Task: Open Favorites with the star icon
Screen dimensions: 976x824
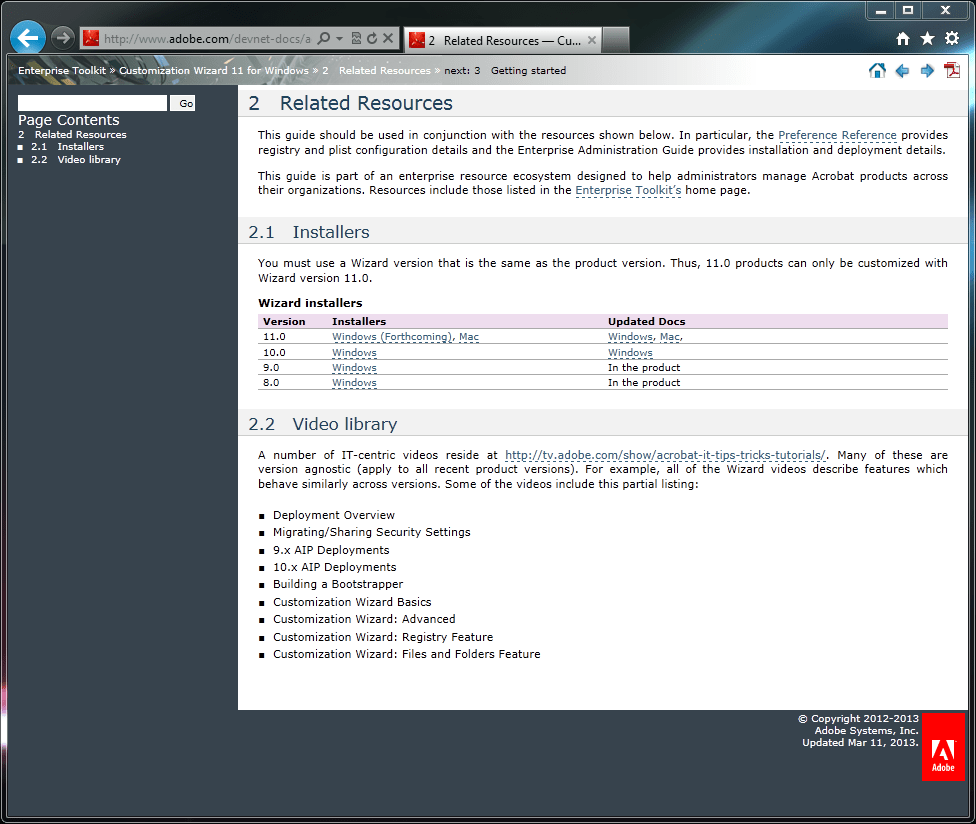Action: pos(928,37)
